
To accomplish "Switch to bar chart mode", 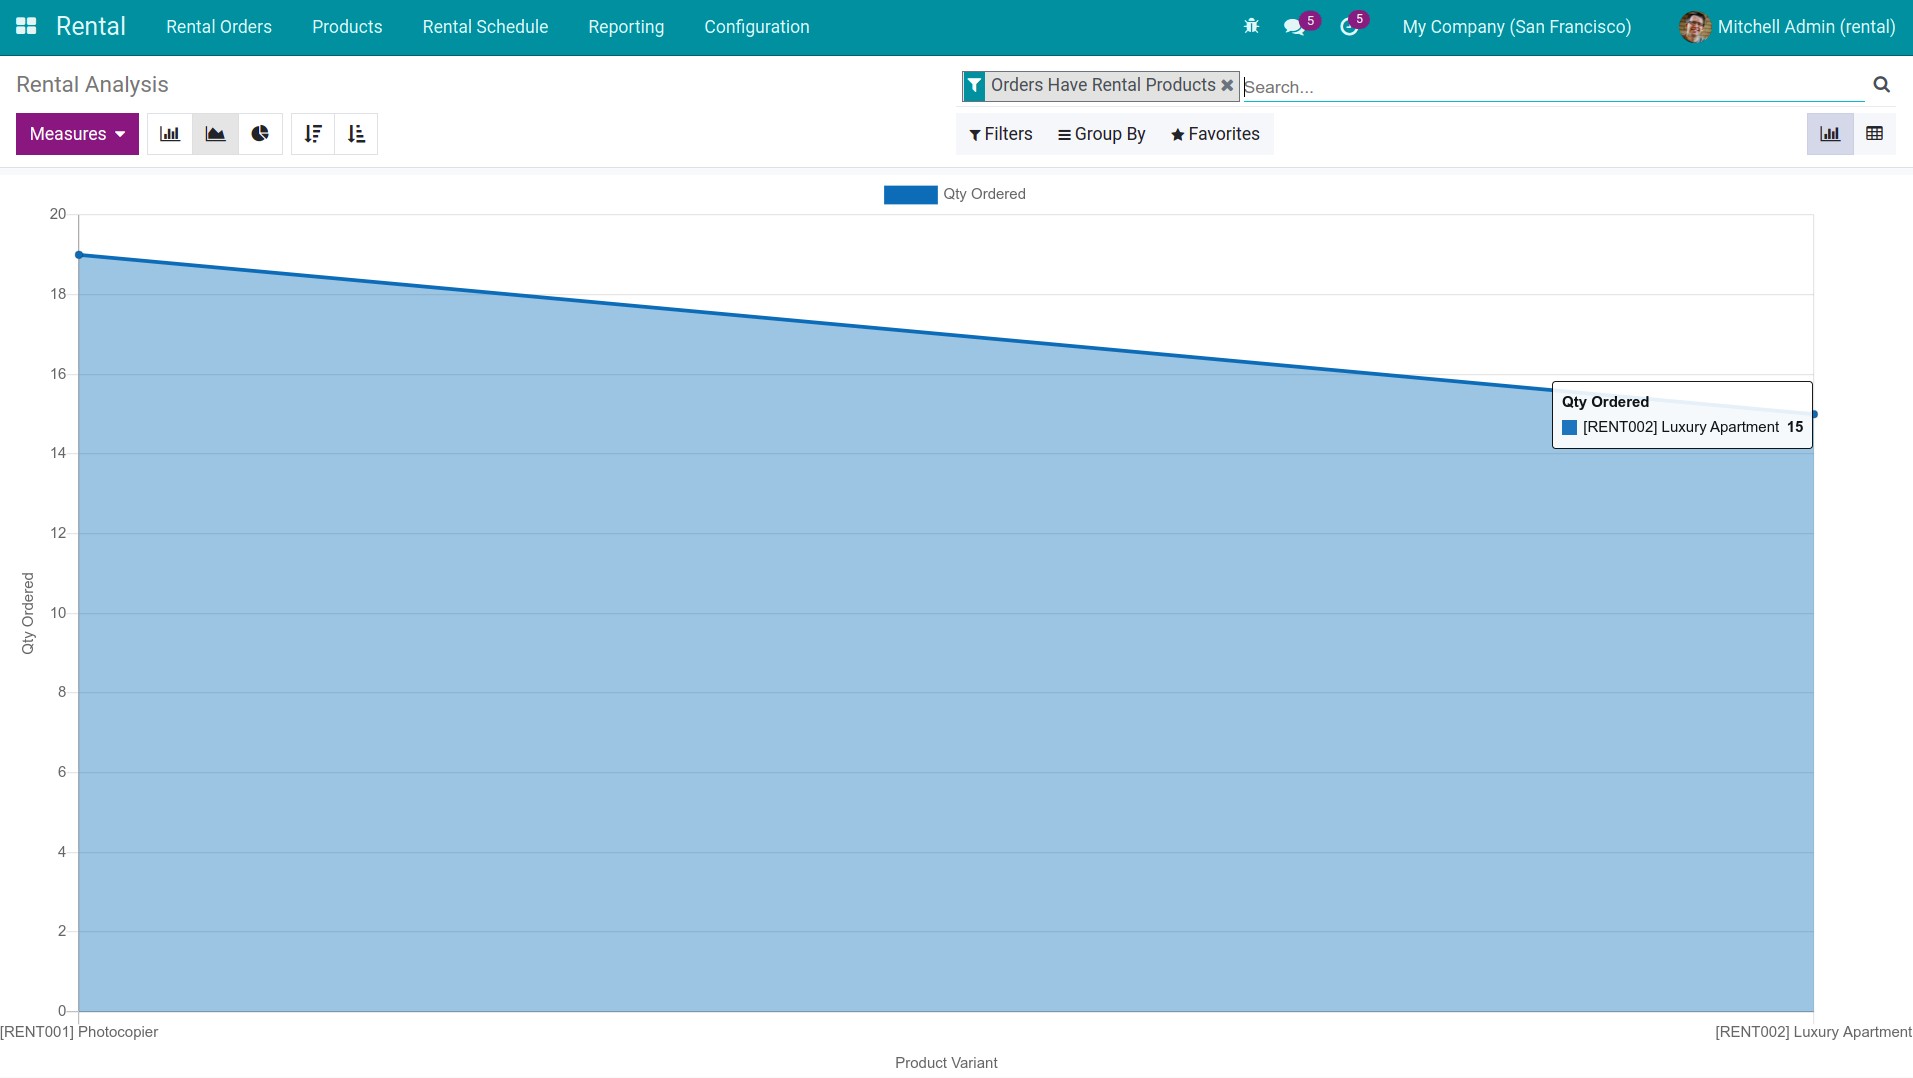I will [170, 134].
